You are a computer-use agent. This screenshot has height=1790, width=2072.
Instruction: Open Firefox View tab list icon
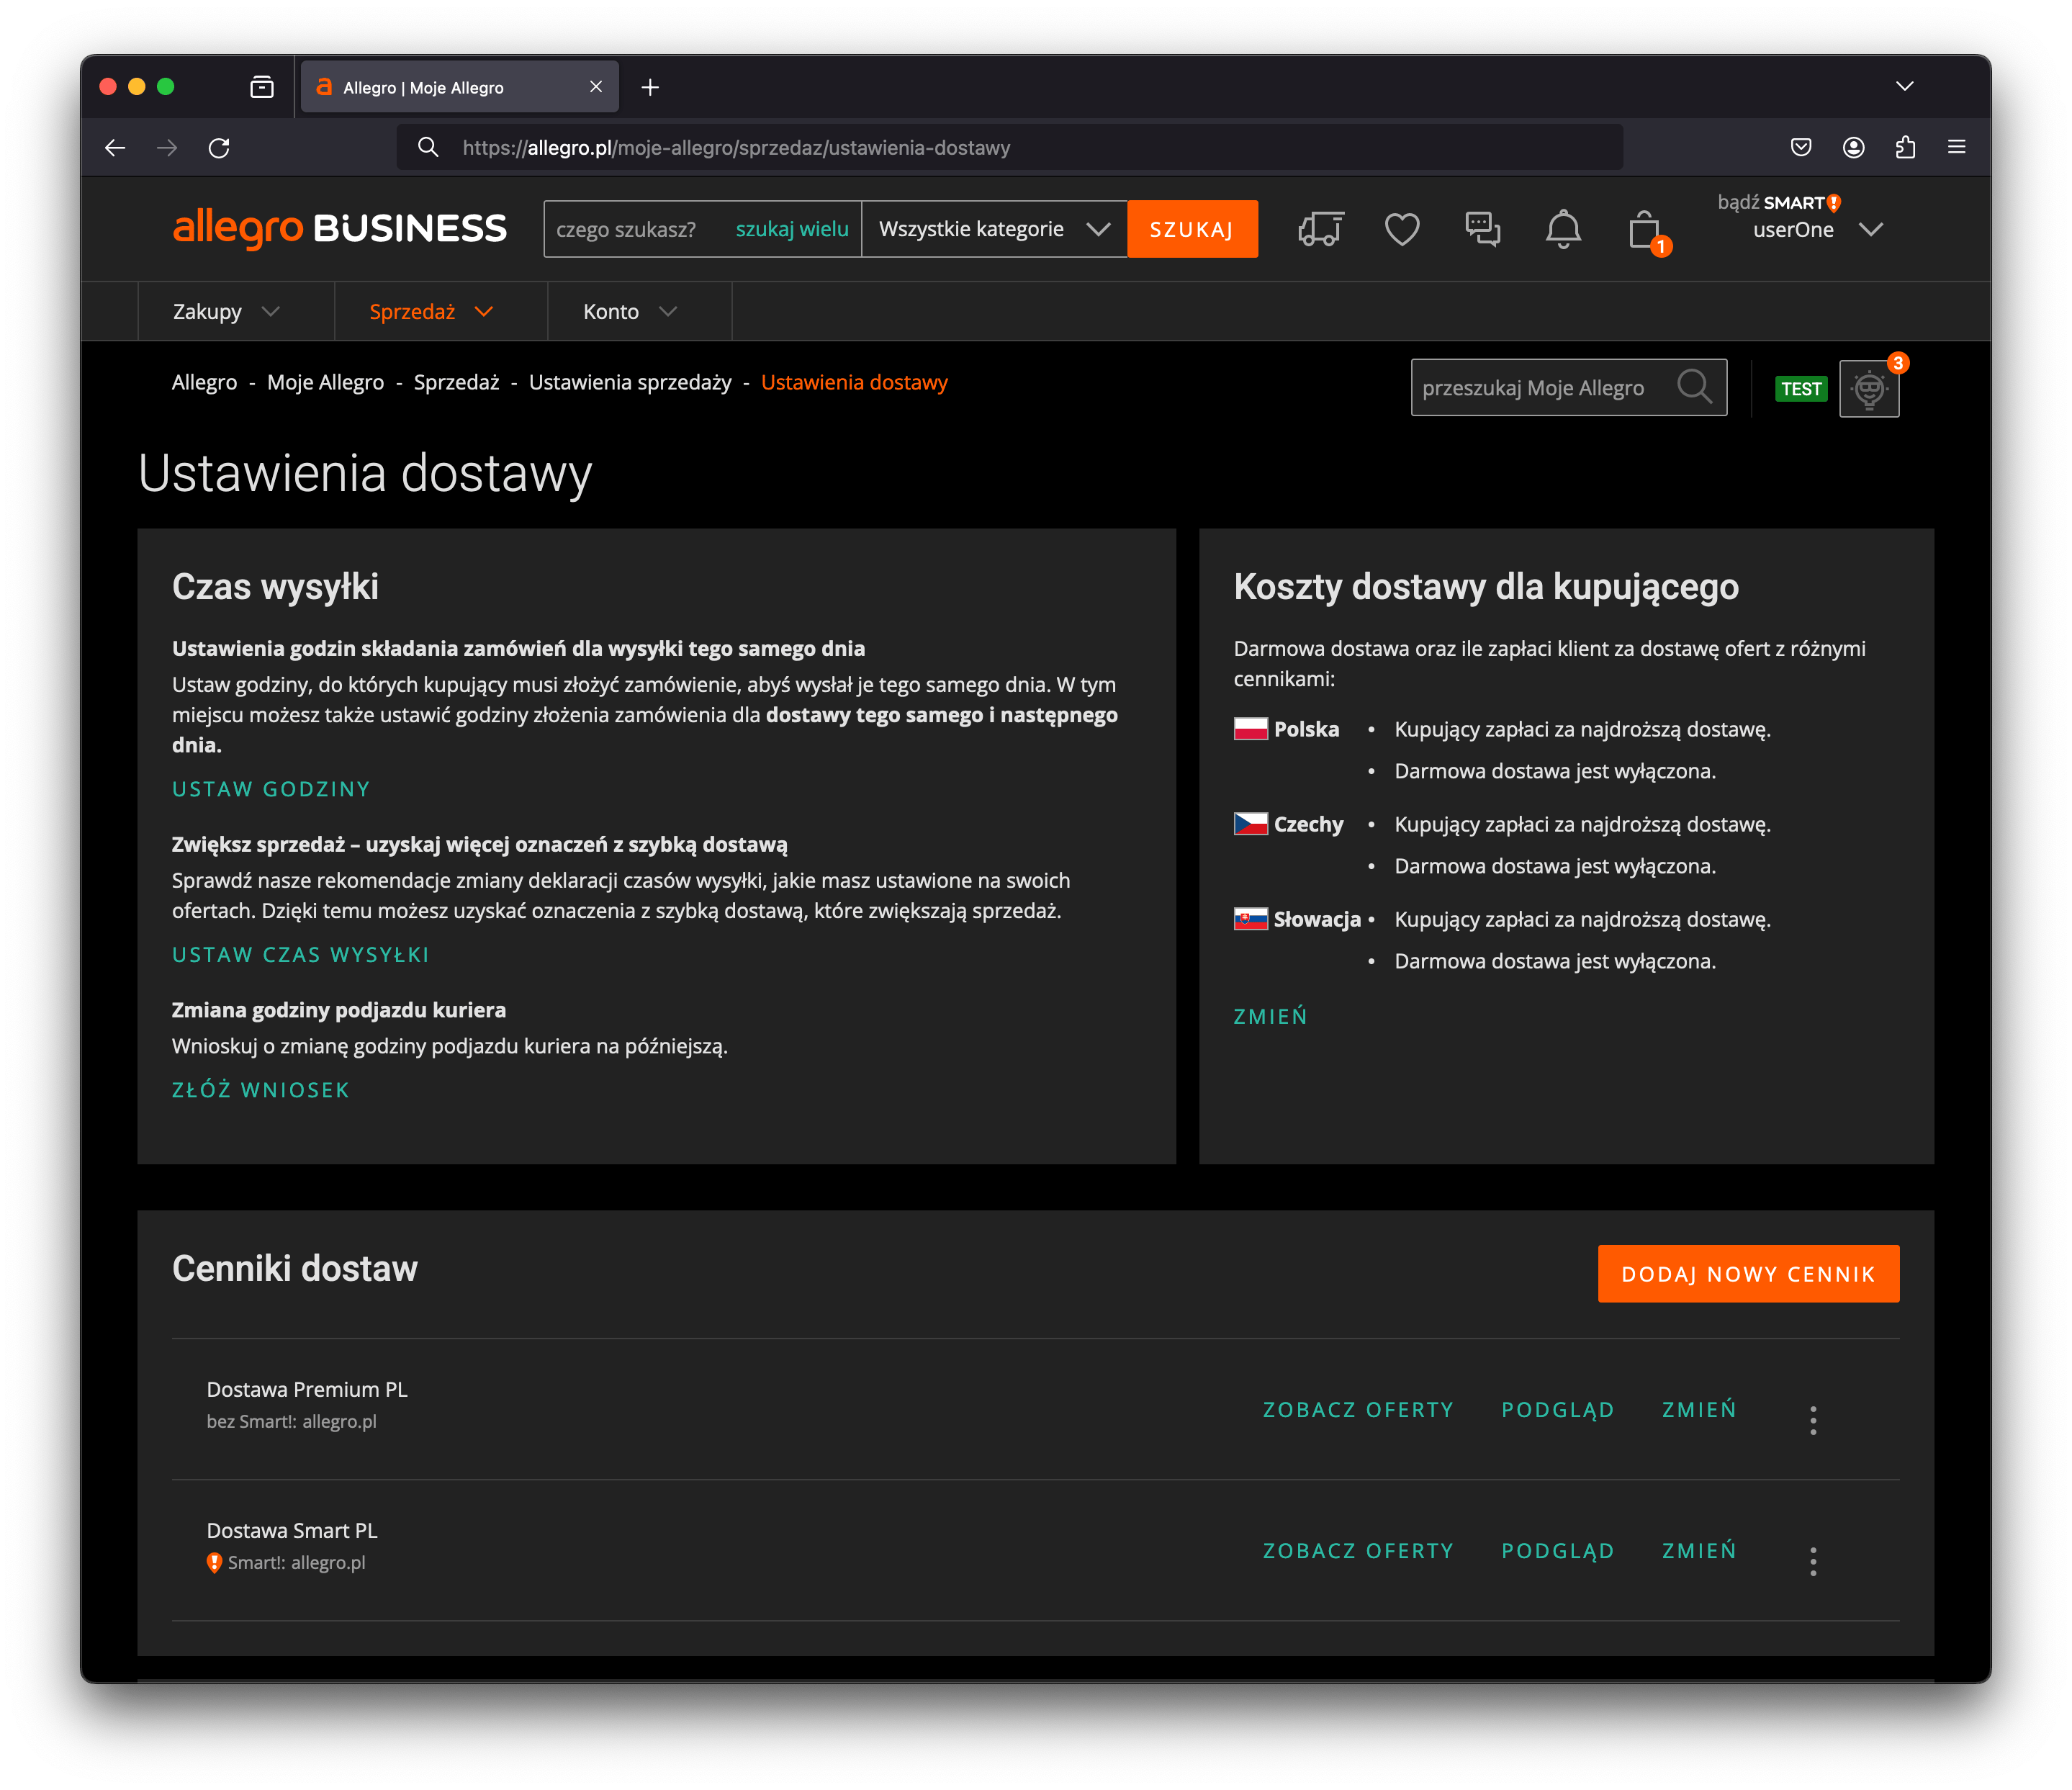pyautogui.click(x=262, y=87)
